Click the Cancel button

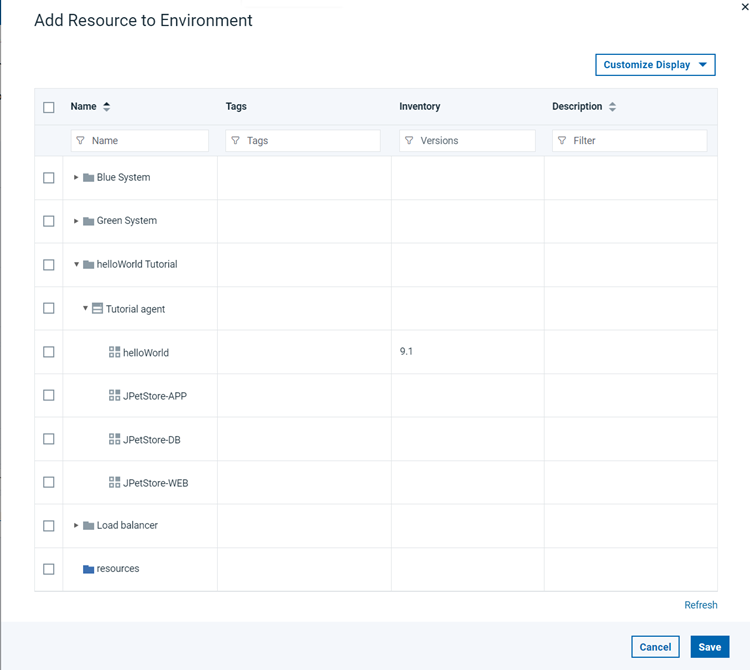tap(655, 647)
